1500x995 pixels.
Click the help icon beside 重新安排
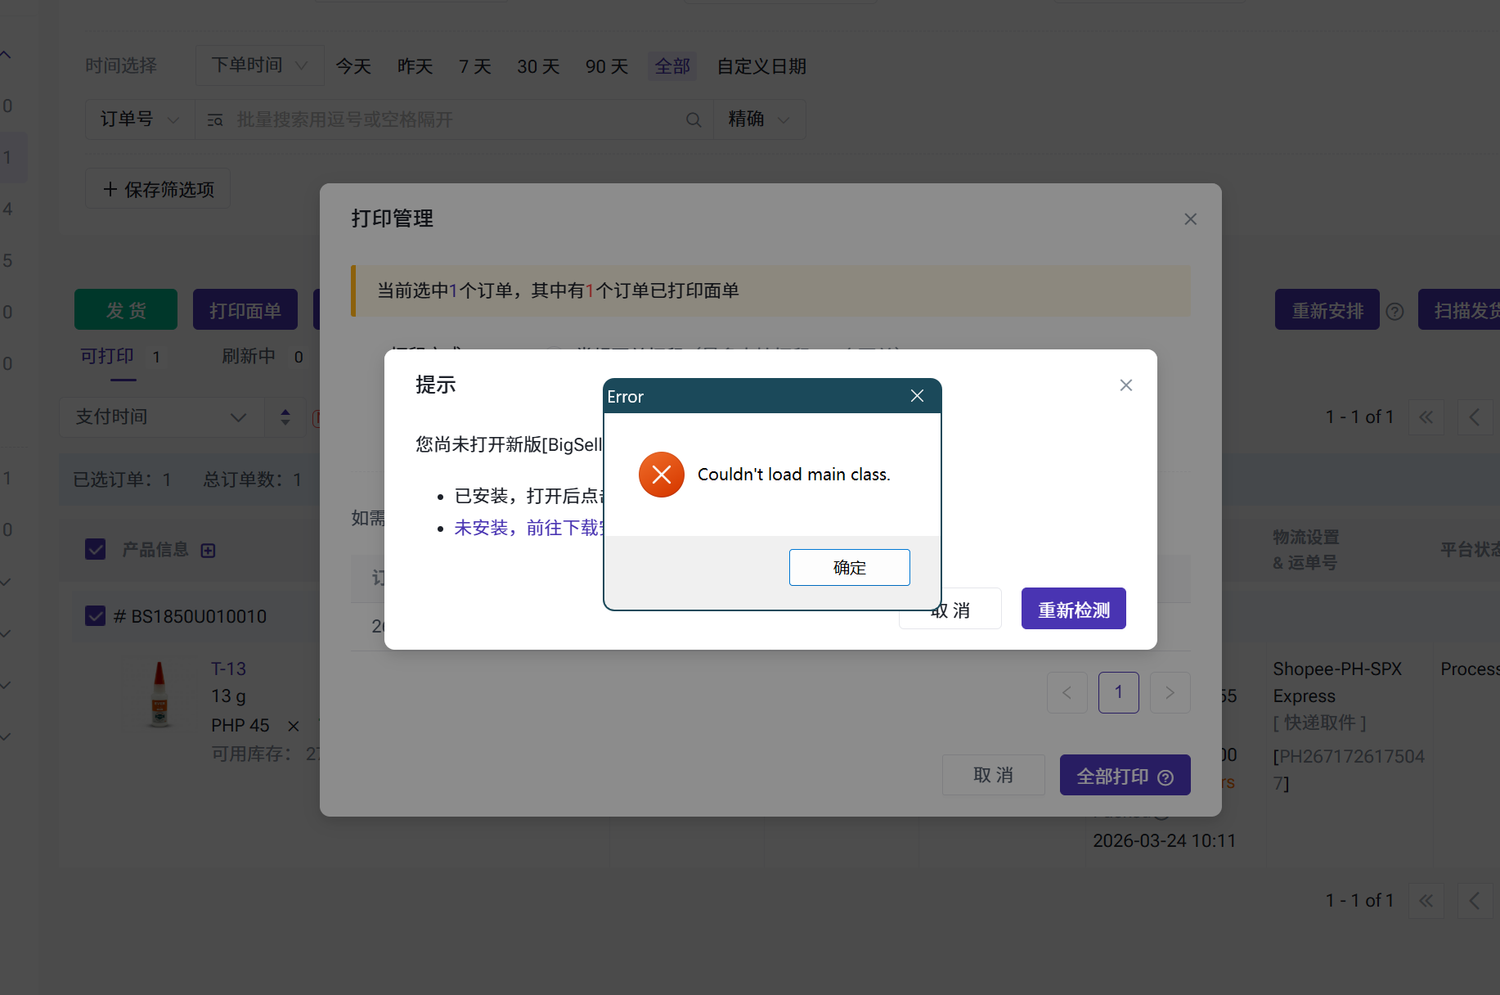[1395, 311]
